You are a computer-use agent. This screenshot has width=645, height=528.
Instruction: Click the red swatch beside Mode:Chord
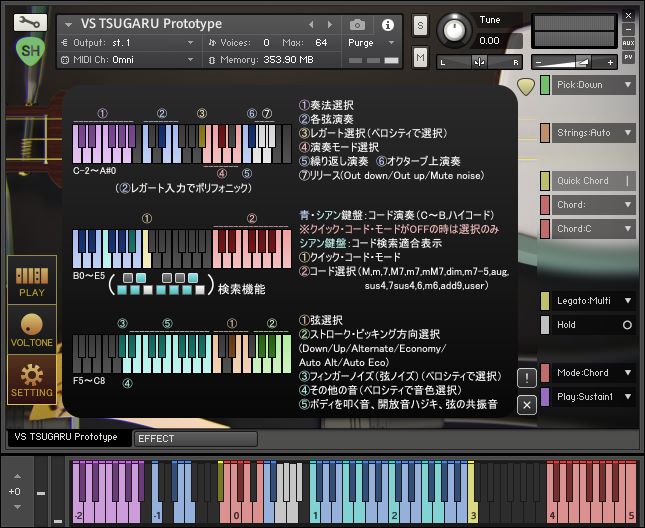(x=545, y=373)
